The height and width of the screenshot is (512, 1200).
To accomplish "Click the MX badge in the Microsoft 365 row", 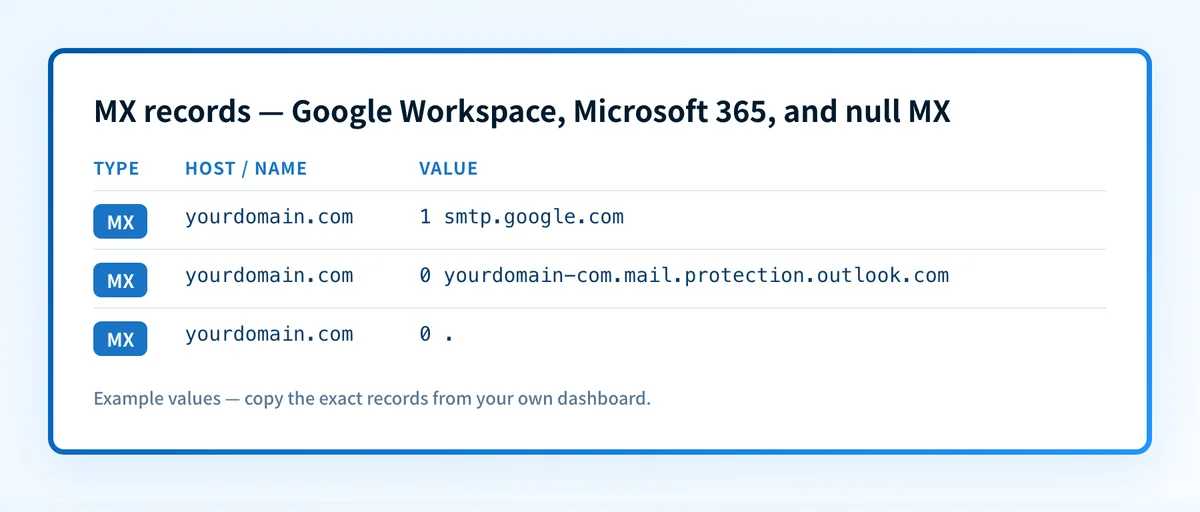I will pyautogui.click(x=120, y=280).
